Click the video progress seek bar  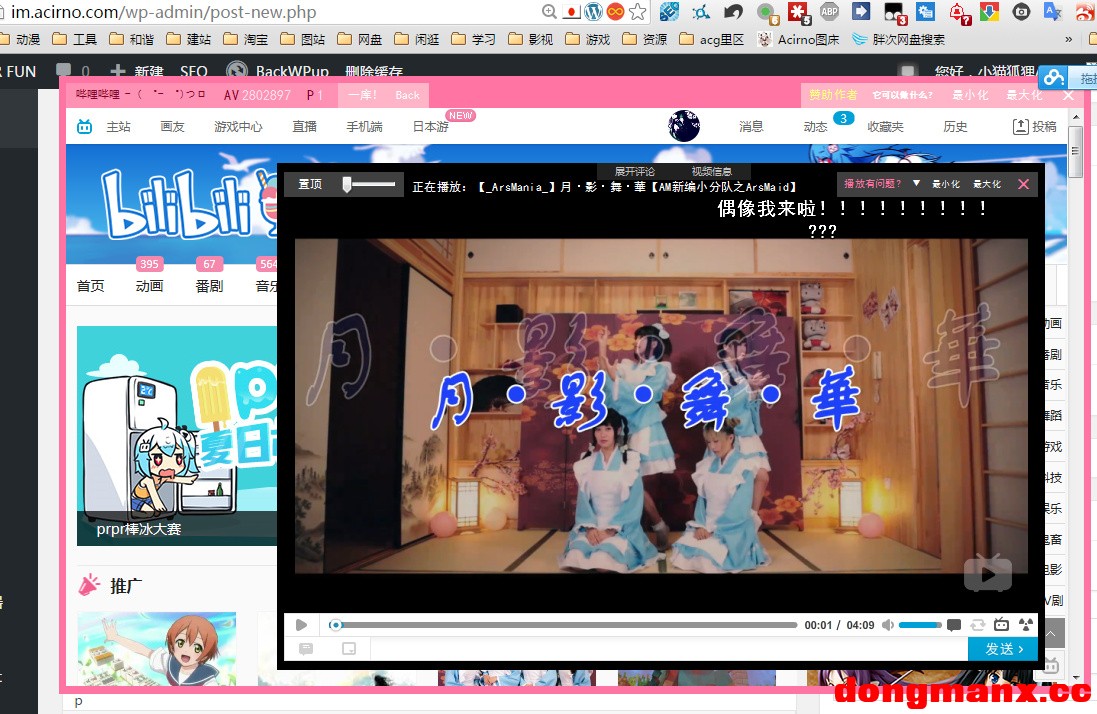coord(565,625)
